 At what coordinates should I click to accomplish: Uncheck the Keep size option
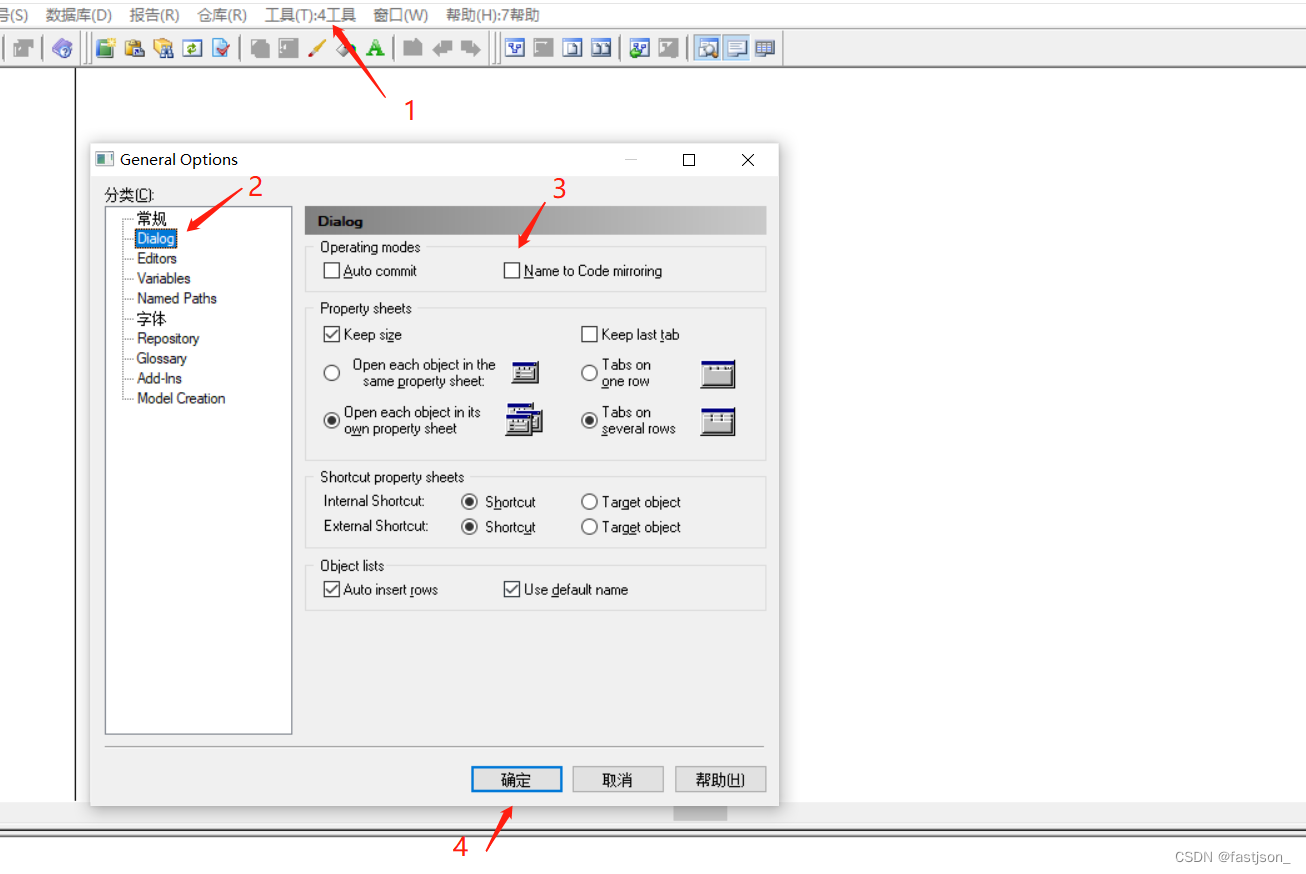coord(331,334)
